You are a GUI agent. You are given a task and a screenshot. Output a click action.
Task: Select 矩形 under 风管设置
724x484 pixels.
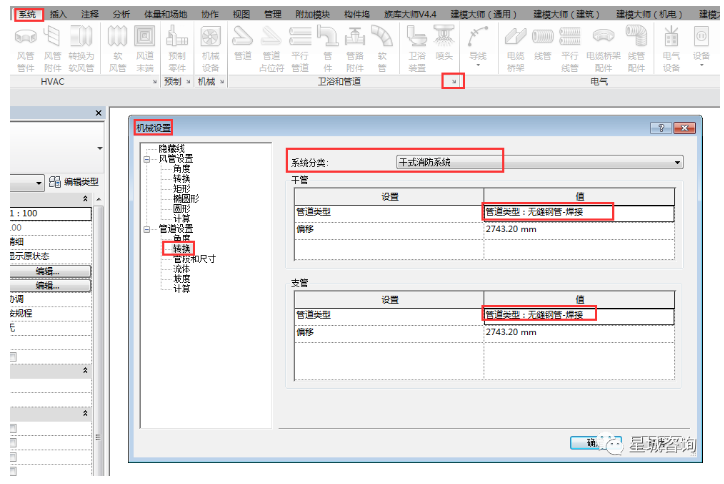[x=181, y=189]
